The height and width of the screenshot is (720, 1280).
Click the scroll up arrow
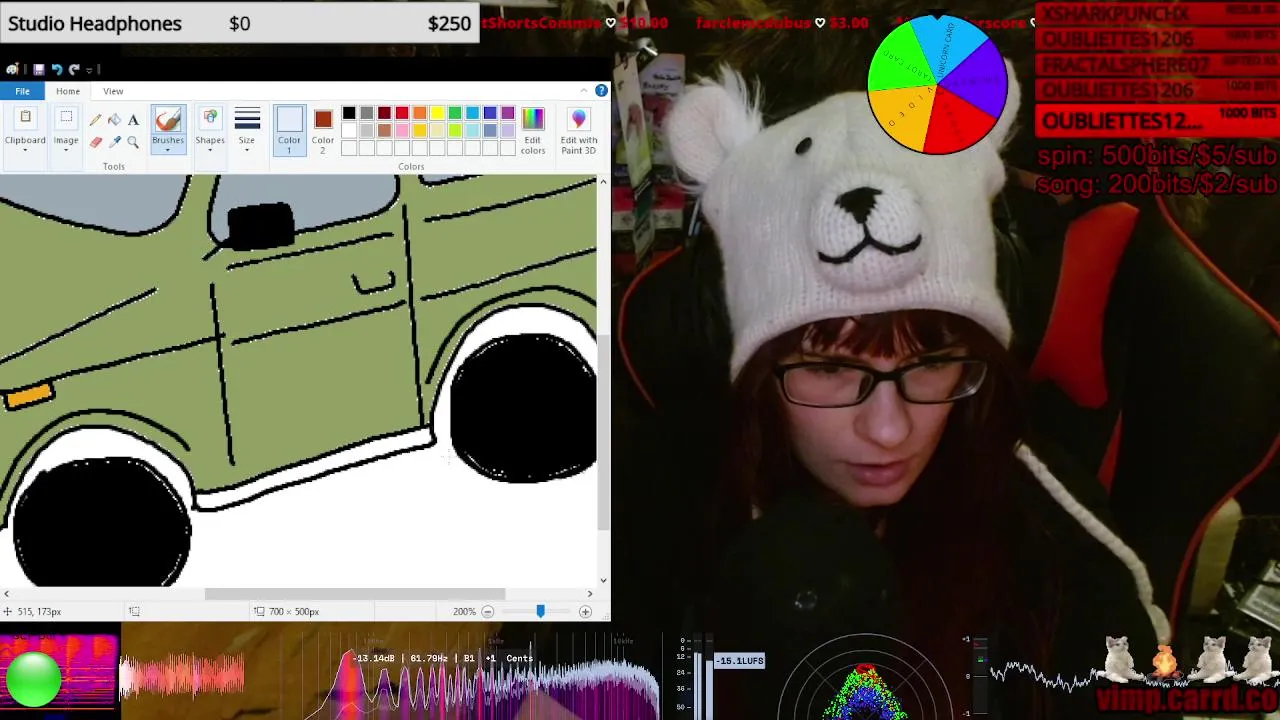603,181
